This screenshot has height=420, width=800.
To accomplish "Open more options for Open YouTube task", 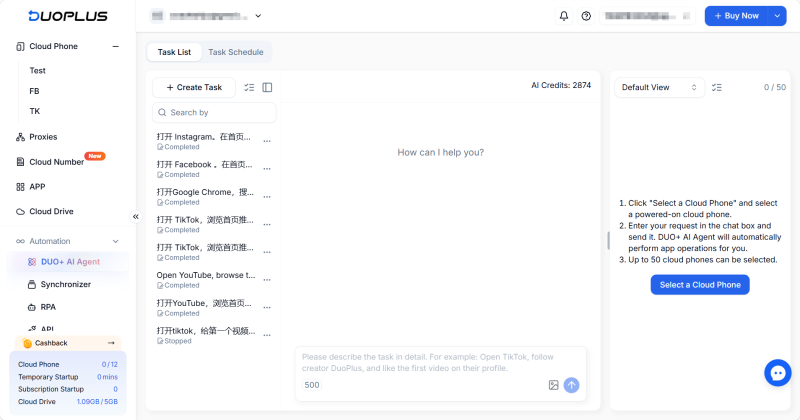I will [x=267, y=280].
